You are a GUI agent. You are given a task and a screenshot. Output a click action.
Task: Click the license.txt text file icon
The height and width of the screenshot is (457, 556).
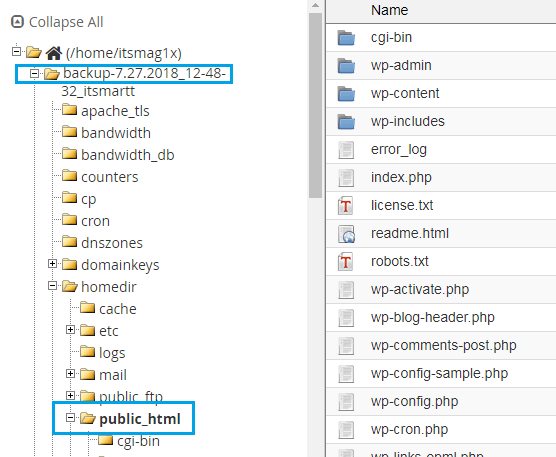(x=346, y=206)
